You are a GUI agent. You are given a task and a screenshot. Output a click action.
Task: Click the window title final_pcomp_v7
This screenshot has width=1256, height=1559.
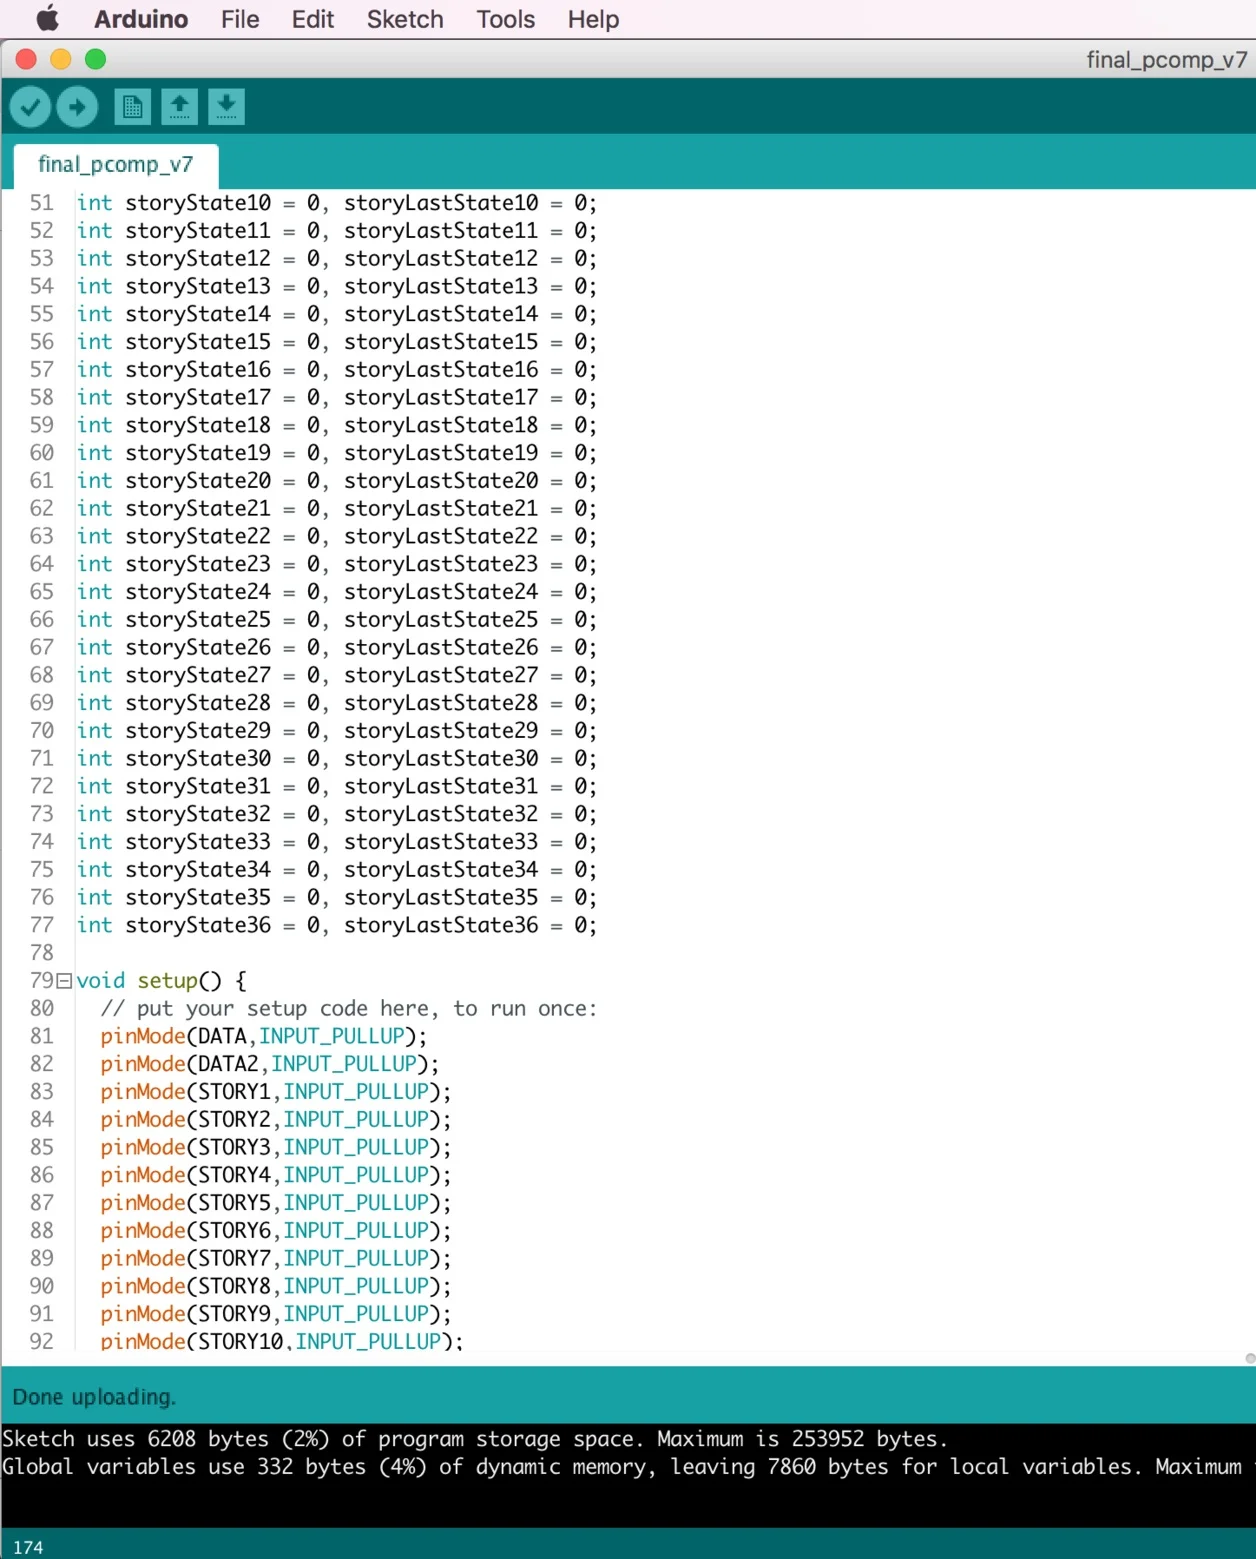1166,60
